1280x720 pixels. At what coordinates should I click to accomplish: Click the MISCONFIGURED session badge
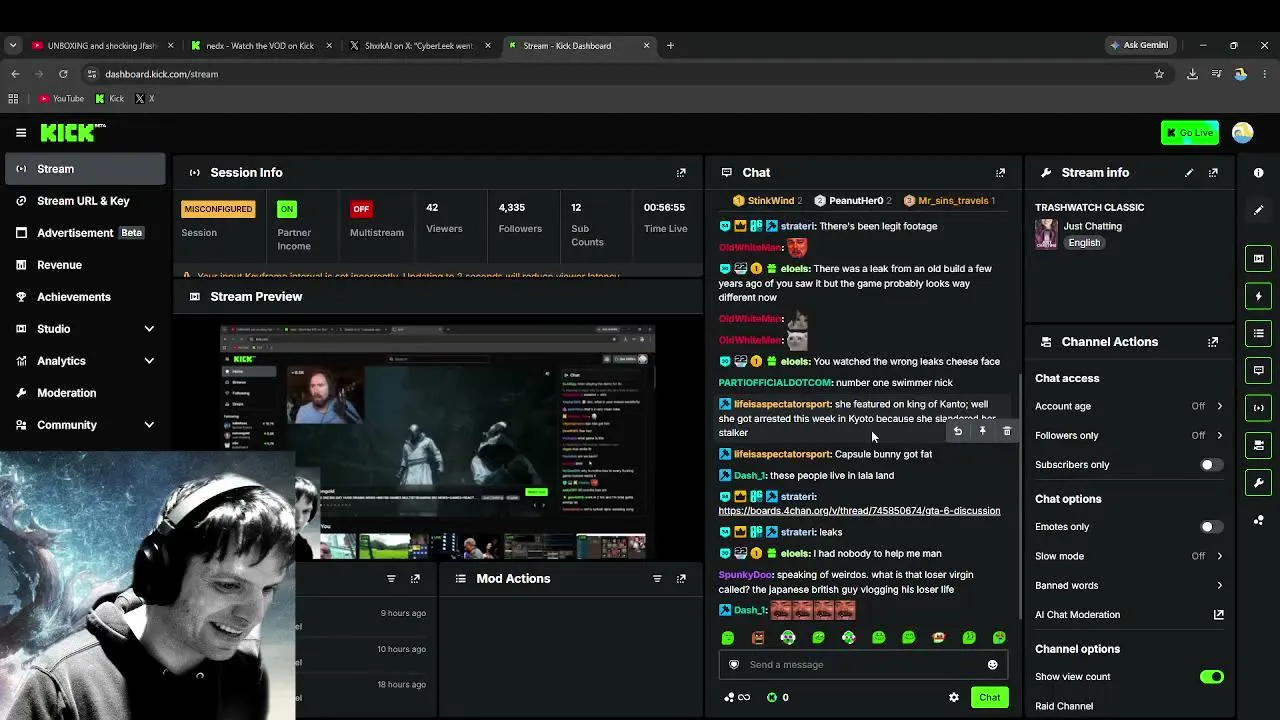[218, 209]
